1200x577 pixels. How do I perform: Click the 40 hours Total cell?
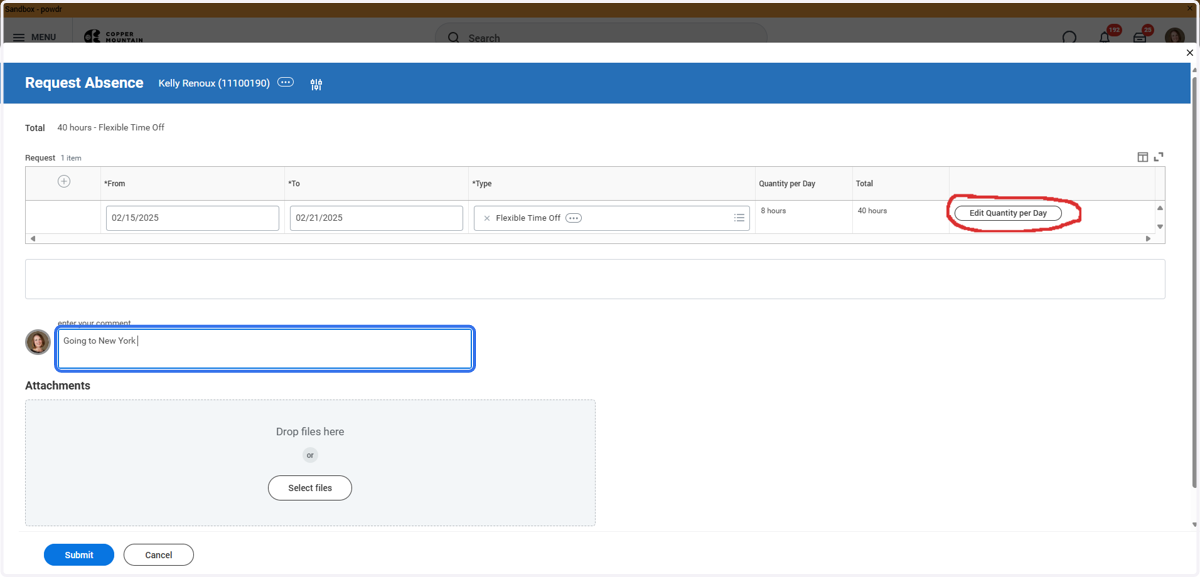900,217
